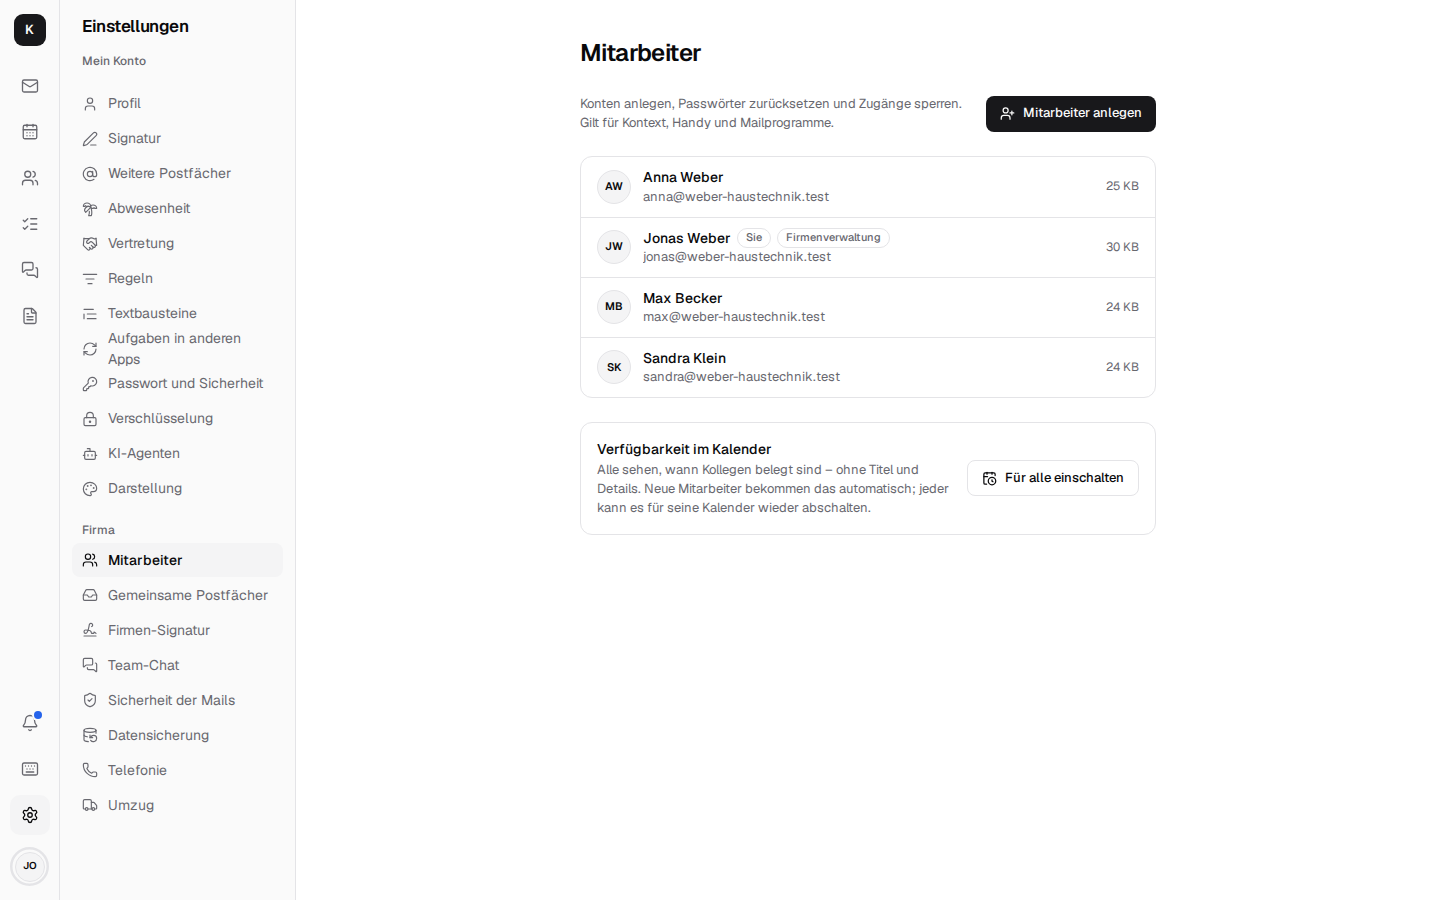1440x900 pixels.
Task: Open the chat bubbles icon in the left rail
Action: pos(30,270)
